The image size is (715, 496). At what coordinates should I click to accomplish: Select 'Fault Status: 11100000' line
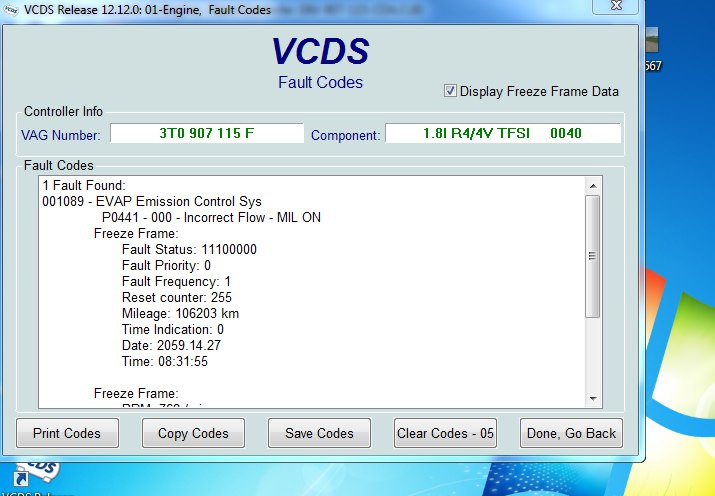(189, 249)
